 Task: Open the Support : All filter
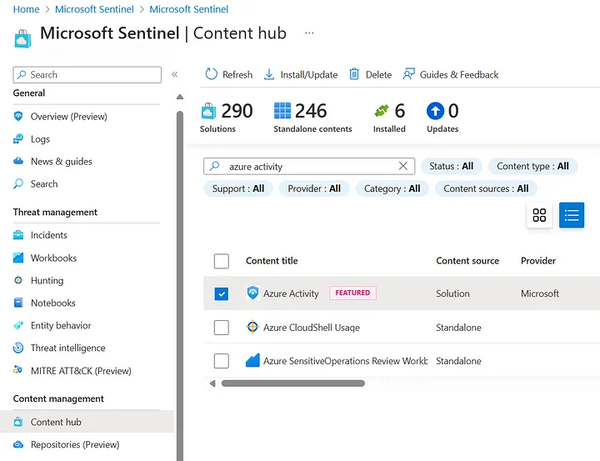238,189
